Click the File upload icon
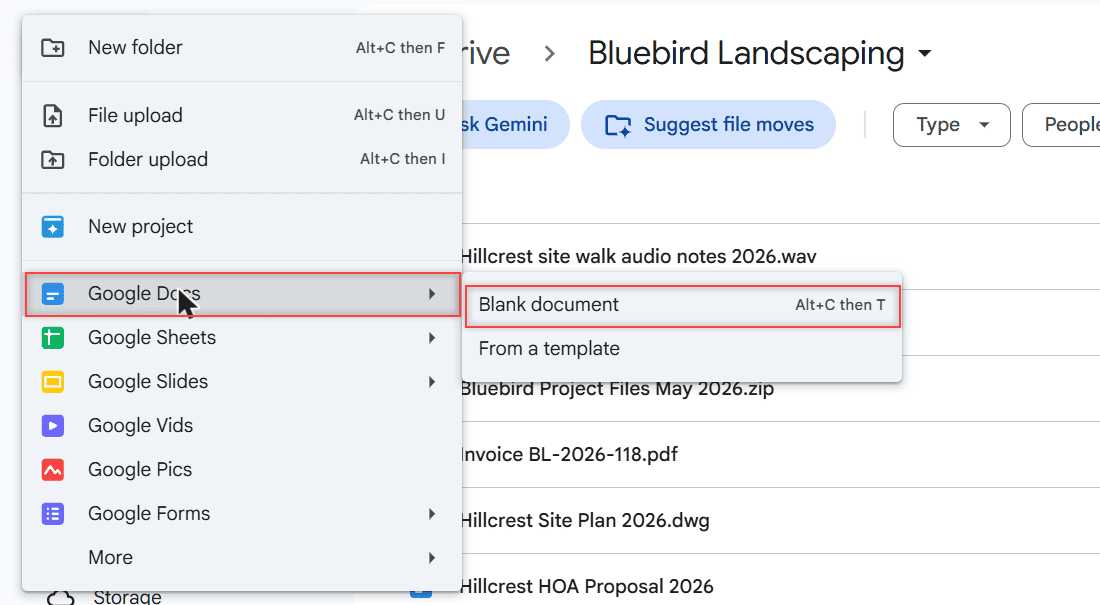The image size is (1100, 605). tap(53, 115)
